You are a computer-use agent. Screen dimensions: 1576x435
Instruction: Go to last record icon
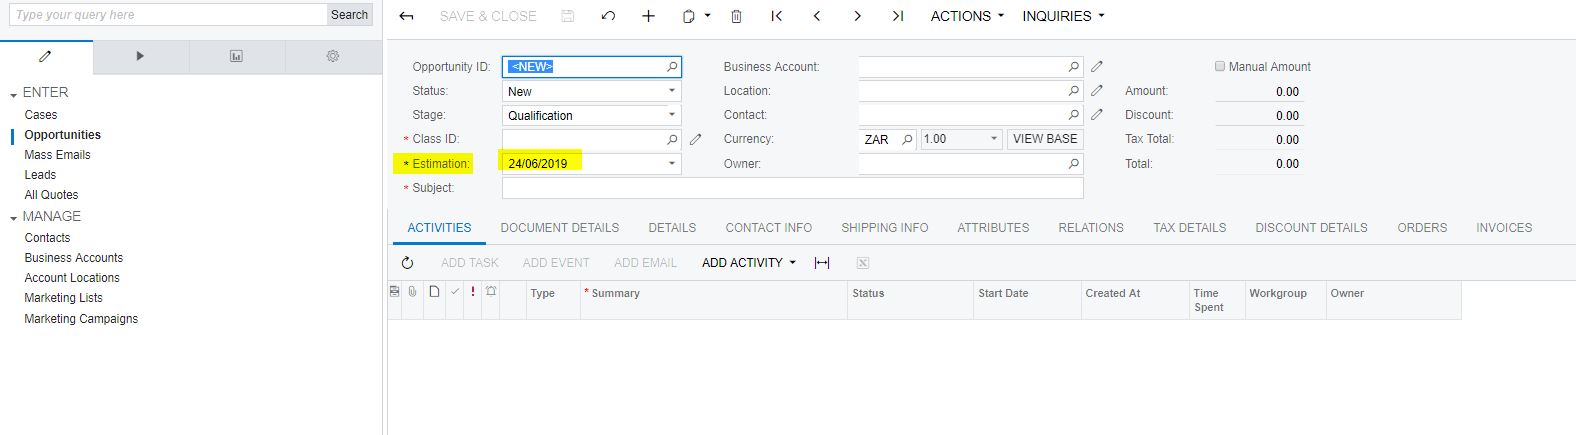(x=897, y=16)
